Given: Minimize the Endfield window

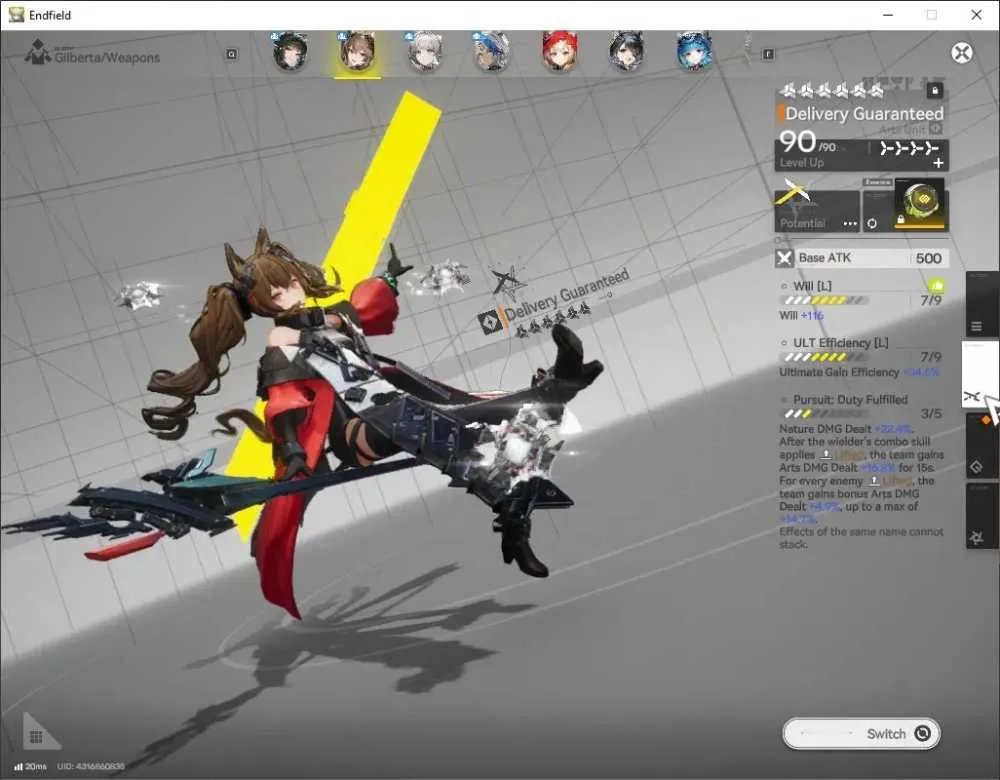Looking at the screenshot, I should [888, 15].
